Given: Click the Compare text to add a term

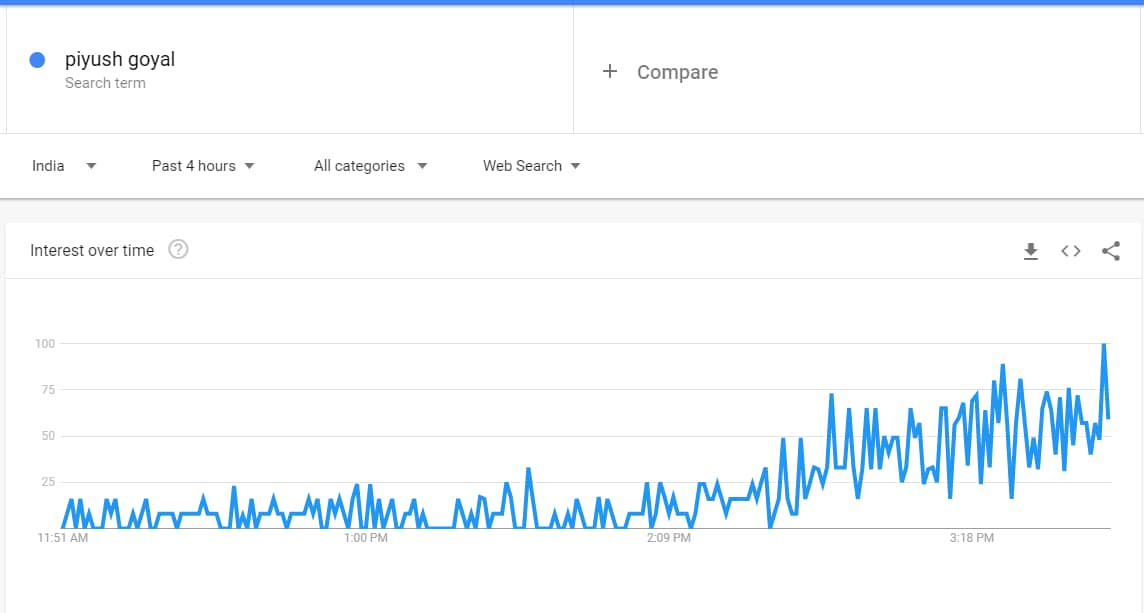Looking at the screenshot, I should [x=677, y=72].
